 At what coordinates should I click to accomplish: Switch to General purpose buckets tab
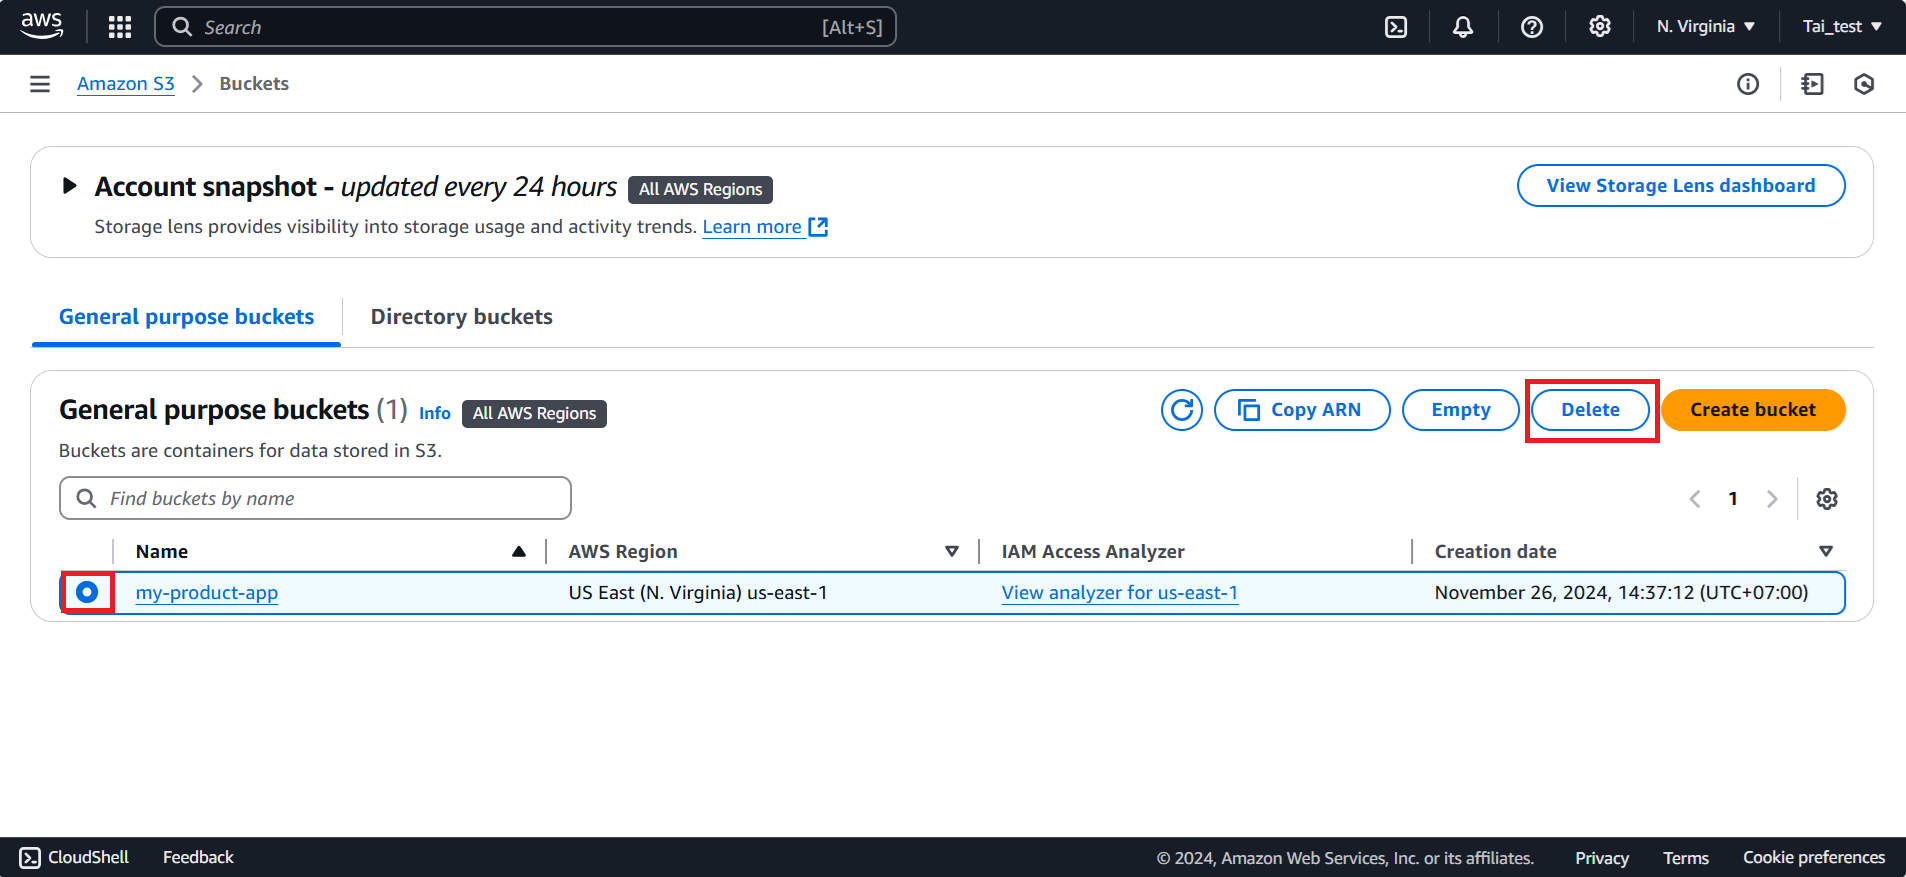click(x=186, y=317)
